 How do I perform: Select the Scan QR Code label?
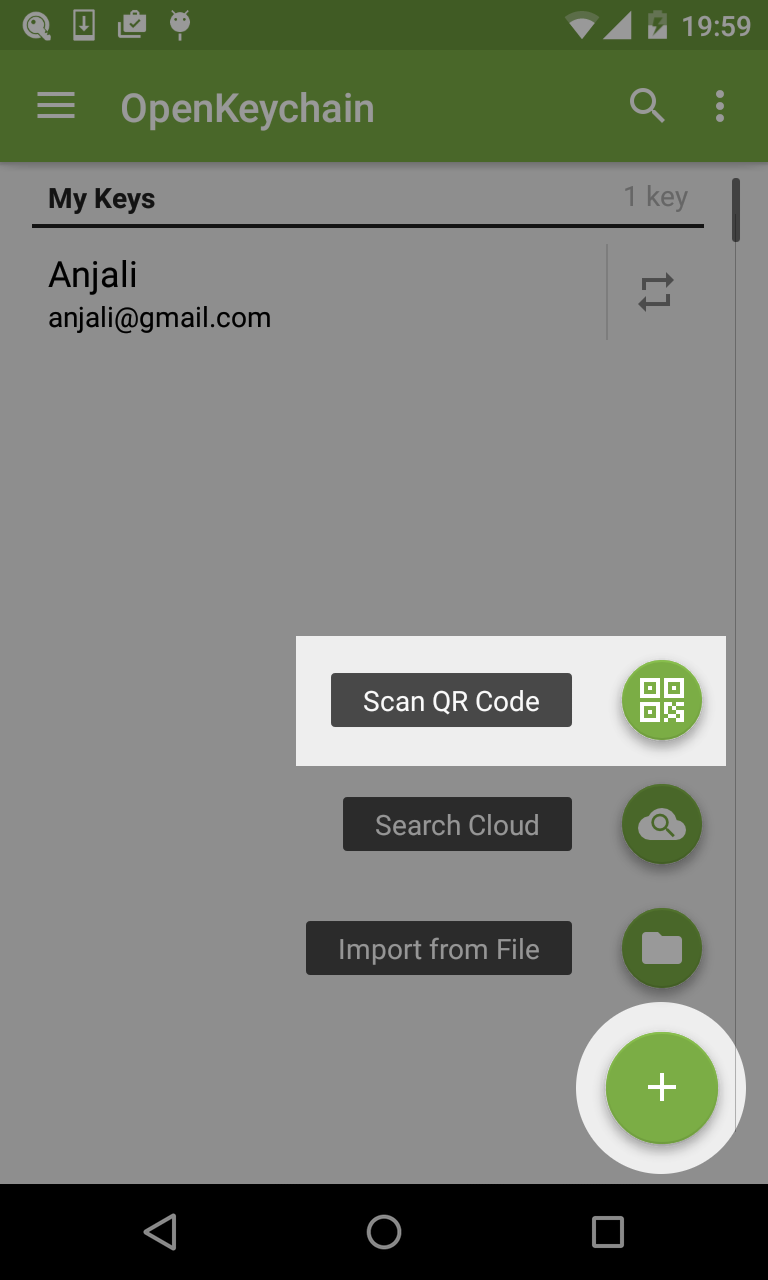(451, 700)
